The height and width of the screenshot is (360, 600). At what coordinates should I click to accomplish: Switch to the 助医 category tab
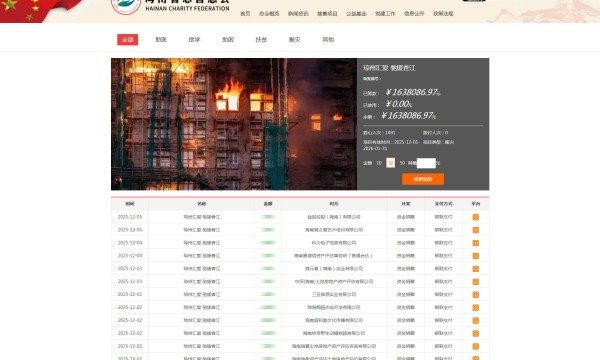tap(161, 39)
